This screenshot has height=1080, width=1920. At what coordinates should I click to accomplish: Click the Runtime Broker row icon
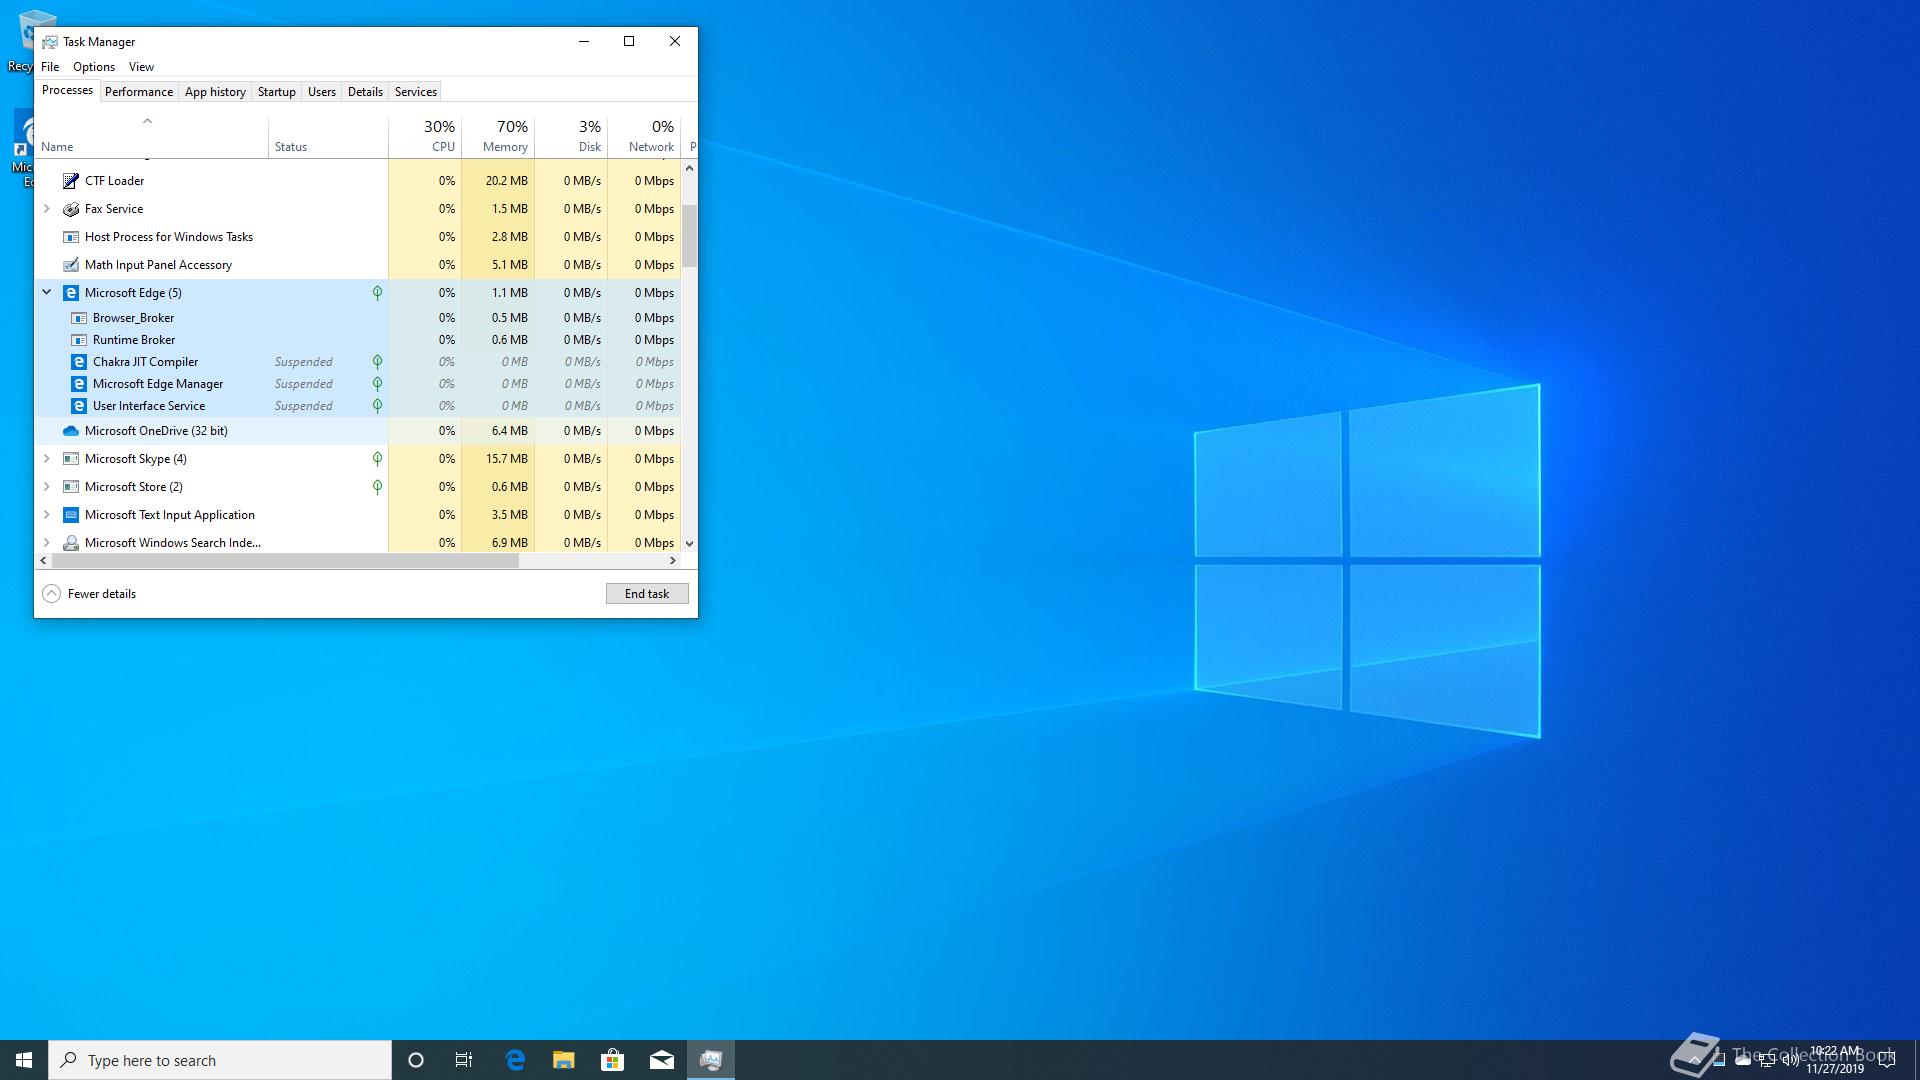point(79,340)
